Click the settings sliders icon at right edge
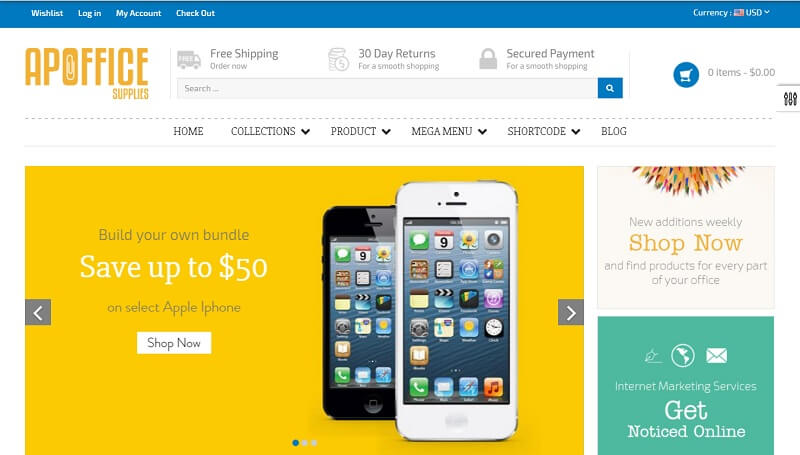 790,98
